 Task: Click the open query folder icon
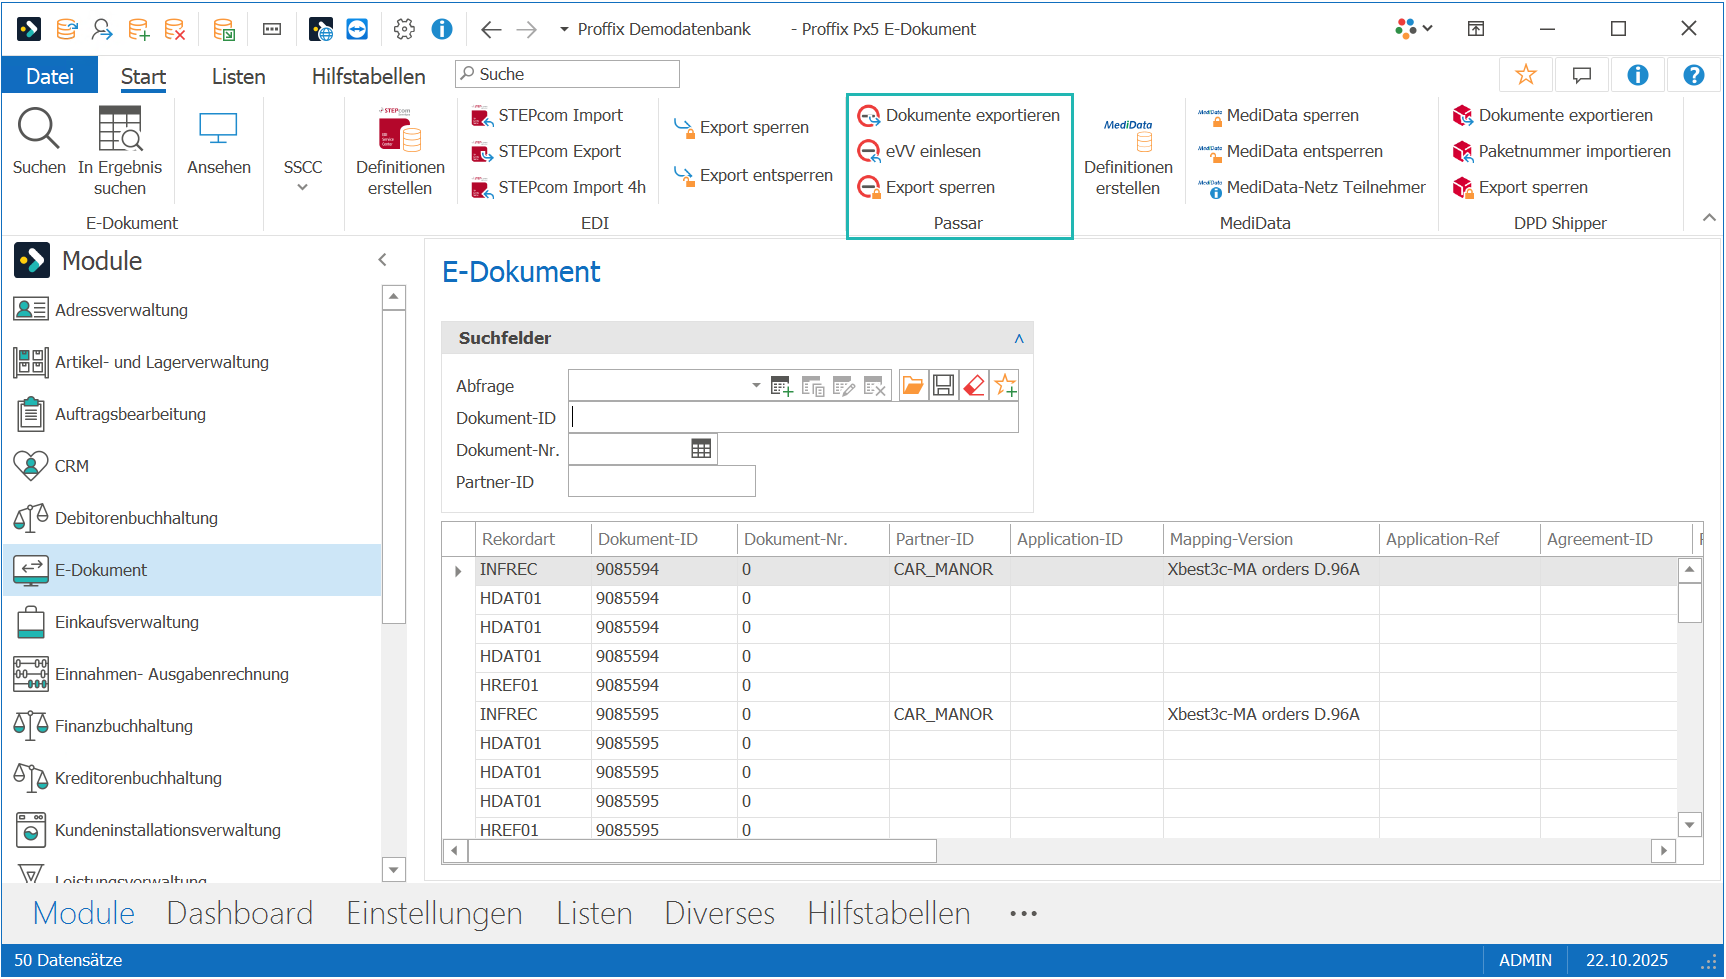point(912,386)
